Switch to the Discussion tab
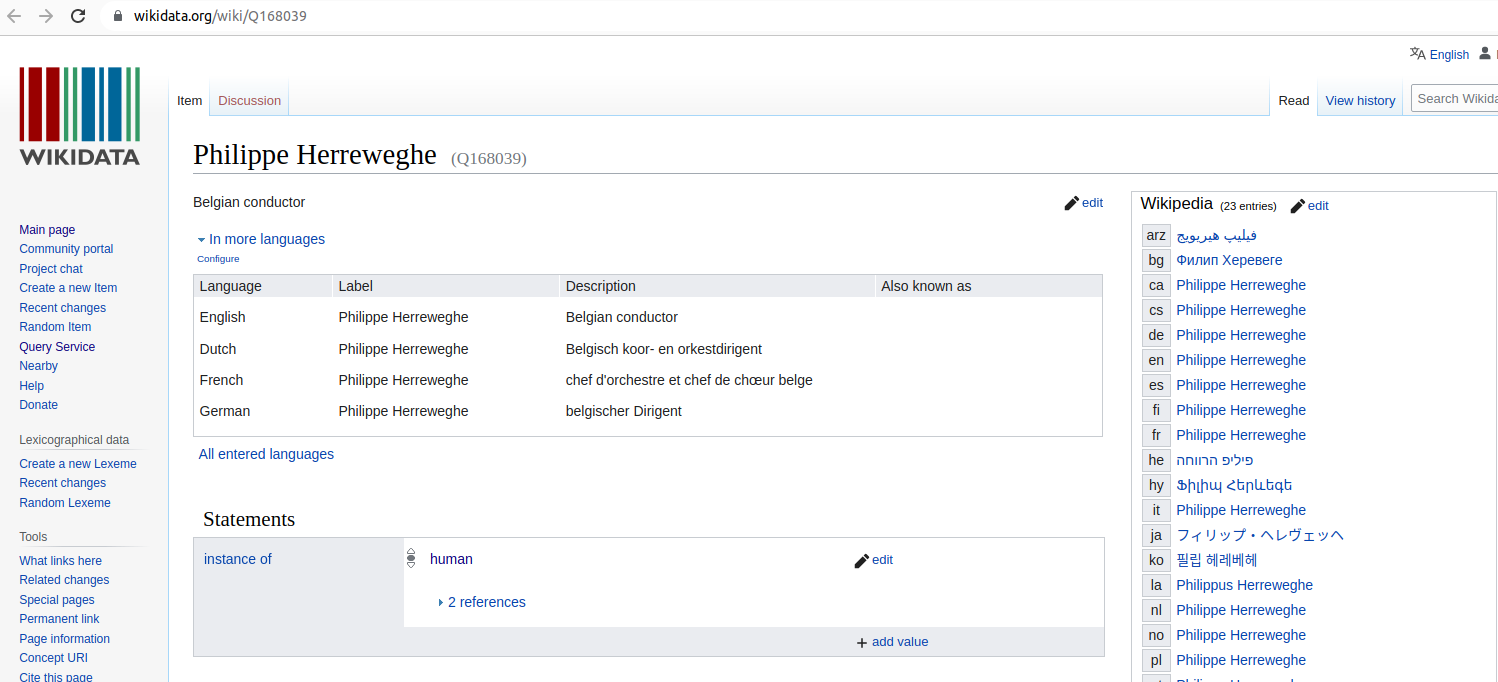This screenshot has width=1498, height=682. 249,100
